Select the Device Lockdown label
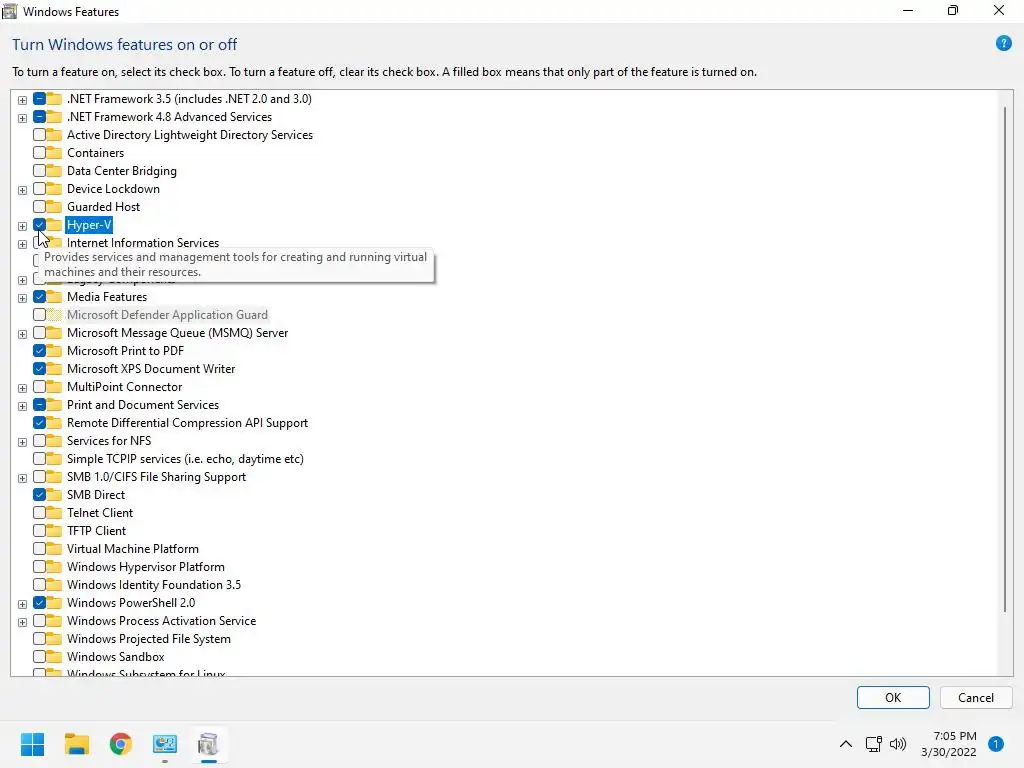Image resolution: width=1024 pixels, height=768 pixels. pyautogui.click(x=113, y=189)
